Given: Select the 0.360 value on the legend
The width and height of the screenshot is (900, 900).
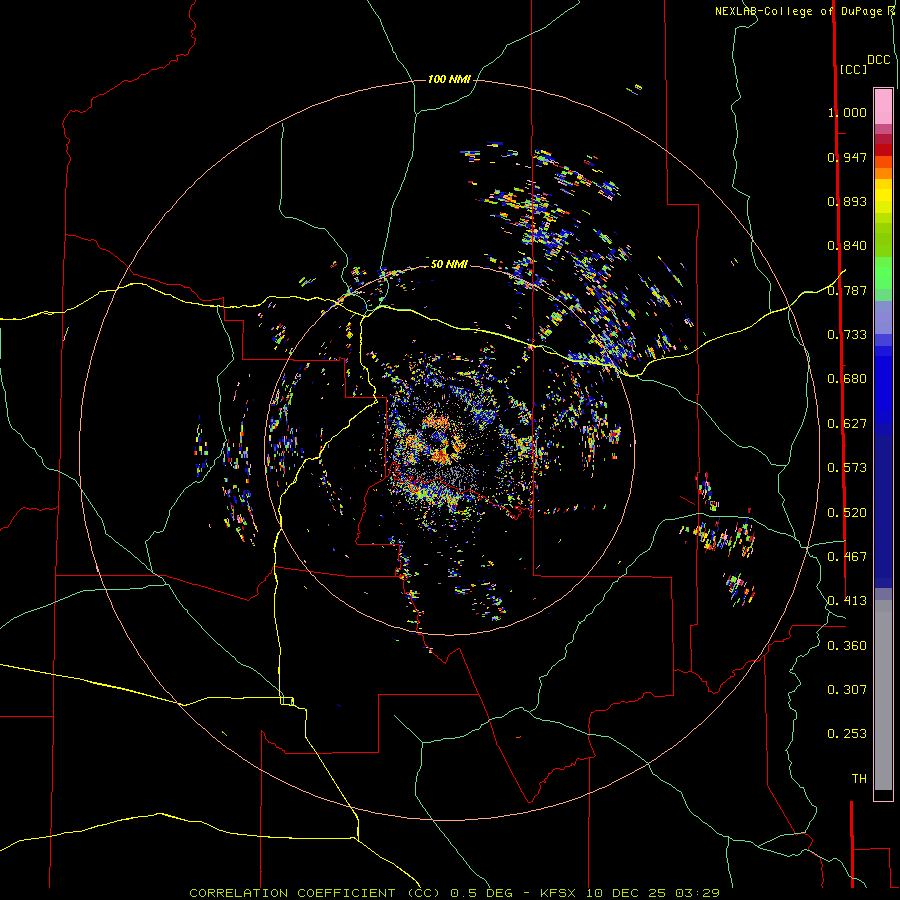Looking at the screenshot, I should coord(847,646).
